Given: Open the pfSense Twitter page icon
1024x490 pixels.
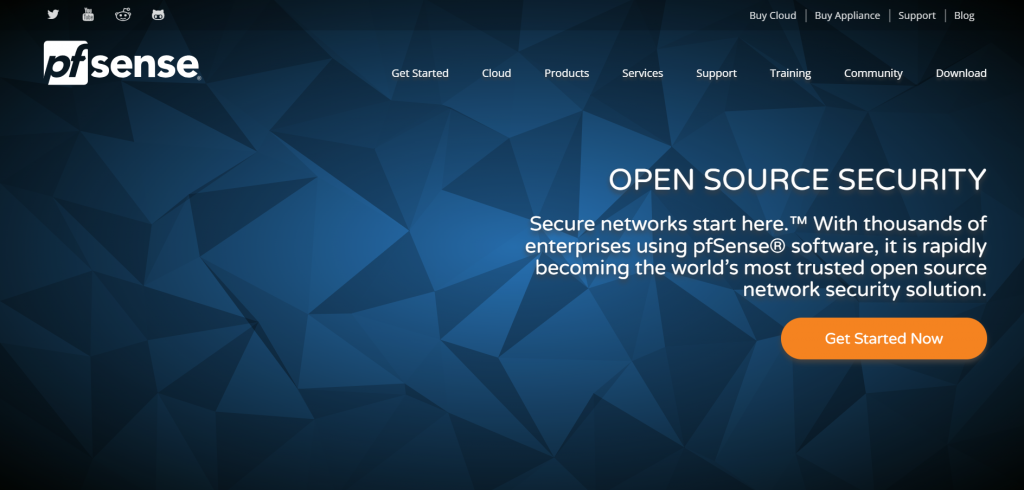Looking at the screenshot, I should coord(53,14).
